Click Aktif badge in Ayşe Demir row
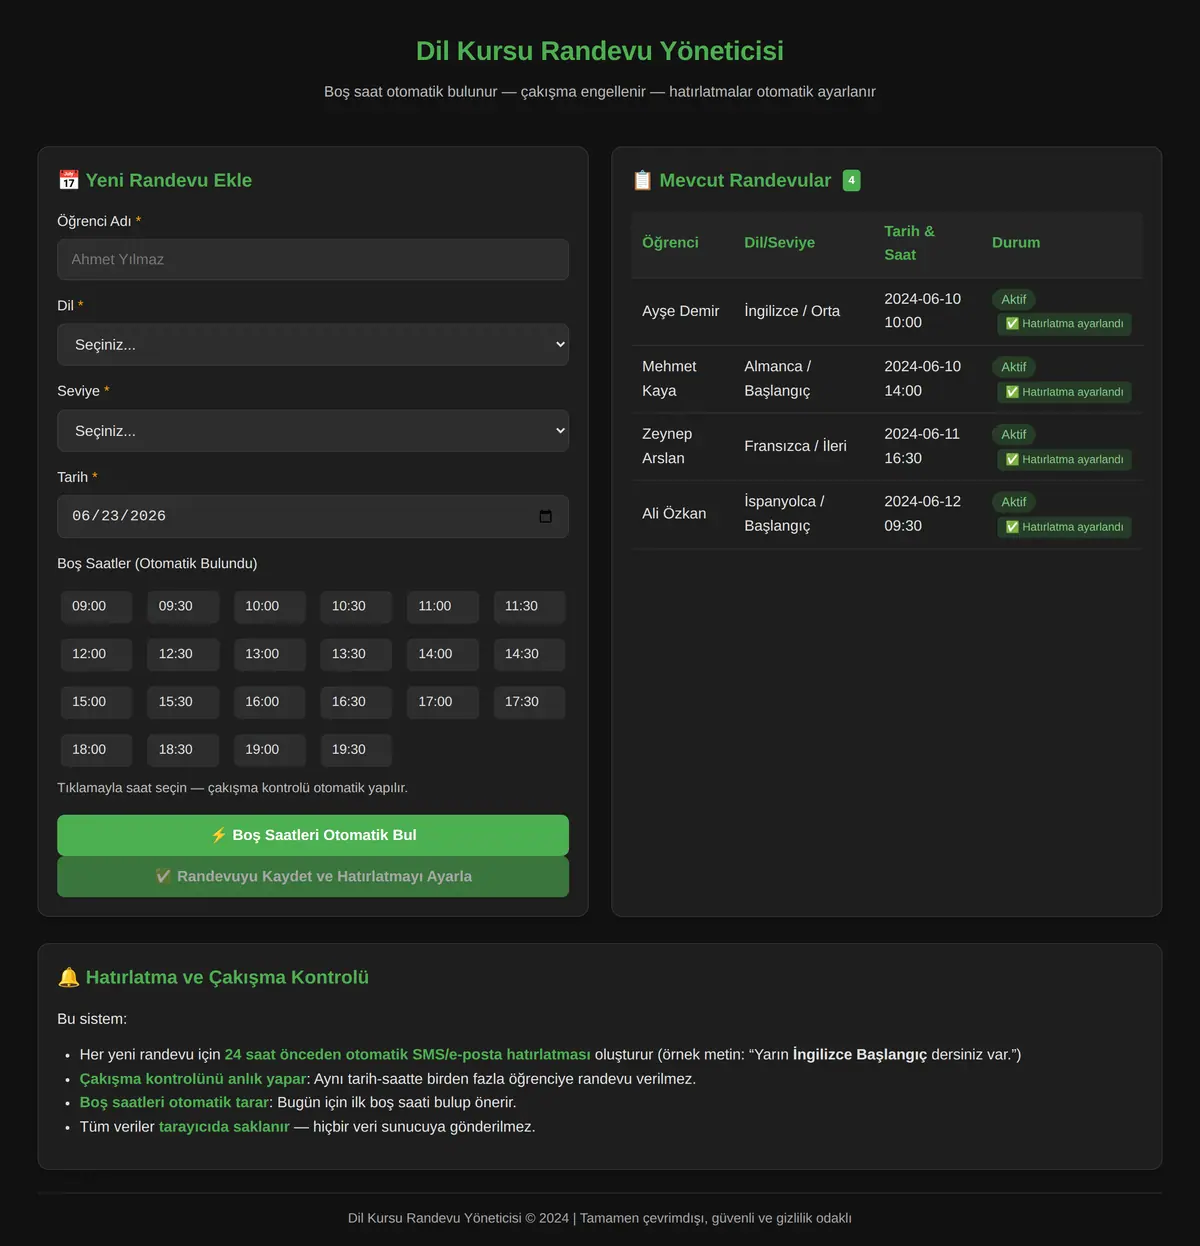Screen dimensions: 1200x1246 pyautogui.click(x=1014, y=300)
